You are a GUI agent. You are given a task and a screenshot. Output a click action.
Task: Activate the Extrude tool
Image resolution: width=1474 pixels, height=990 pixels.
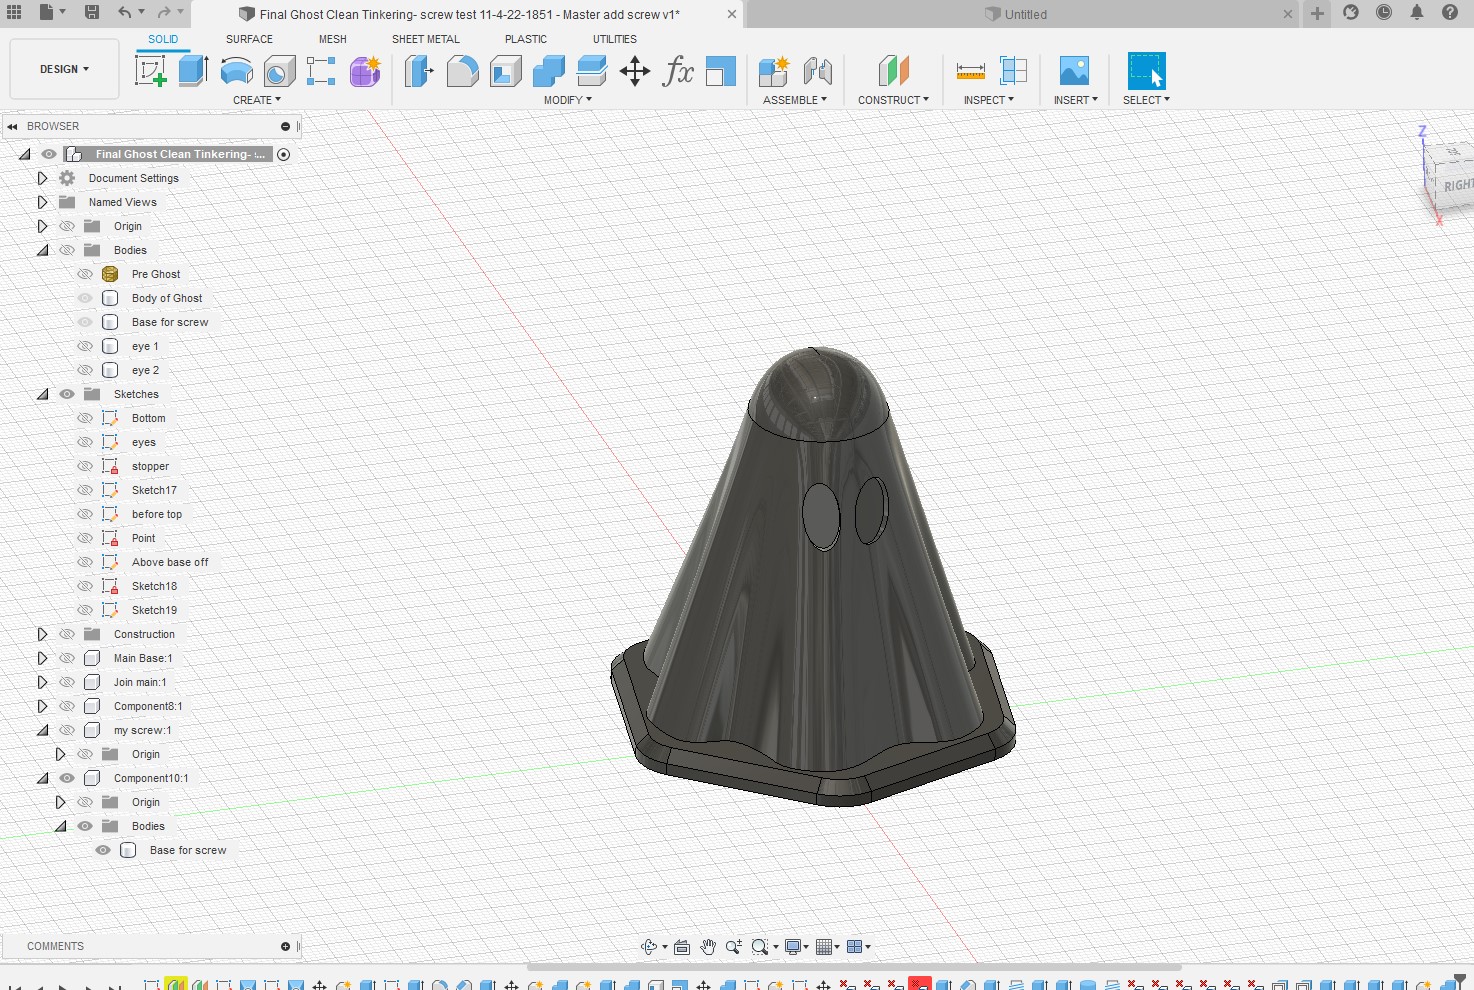tap(194, 70)
